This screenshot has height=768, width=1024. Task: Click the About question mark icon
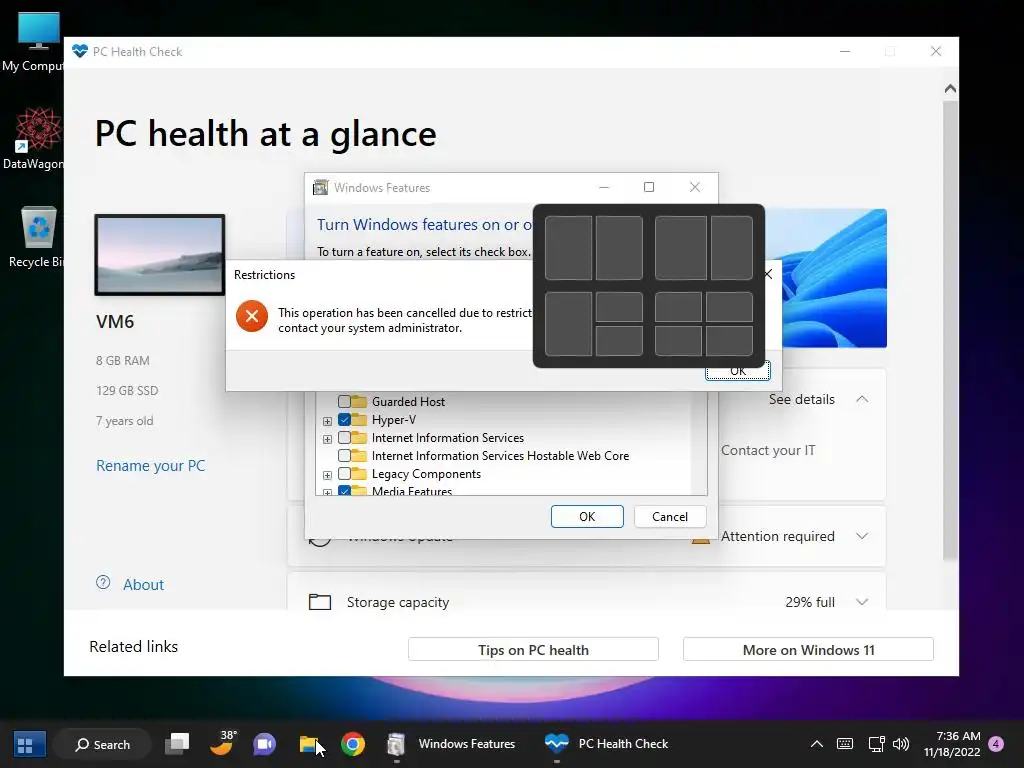point(103,583)
